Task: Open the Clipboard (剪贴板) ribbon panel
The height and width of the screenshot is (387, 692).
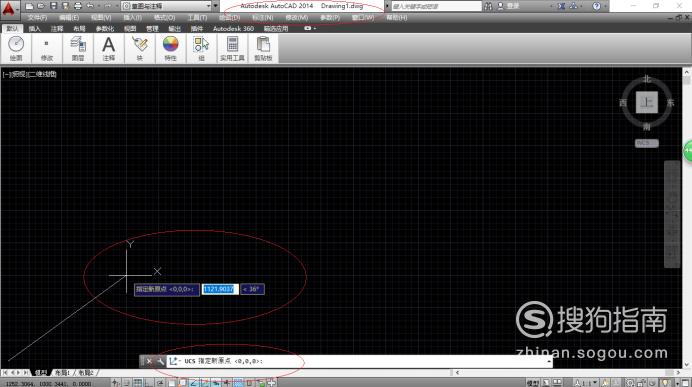Action: [263, 49]
